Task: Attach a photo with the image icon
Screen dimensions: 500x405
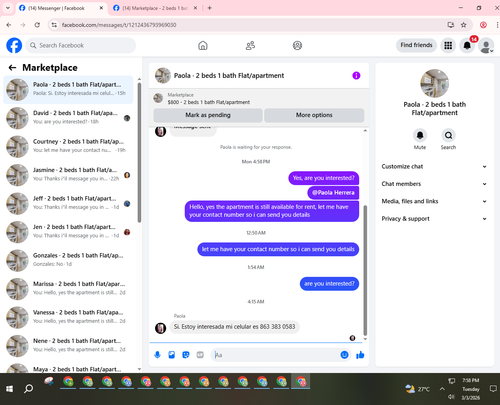Action: tap(172, 355)
